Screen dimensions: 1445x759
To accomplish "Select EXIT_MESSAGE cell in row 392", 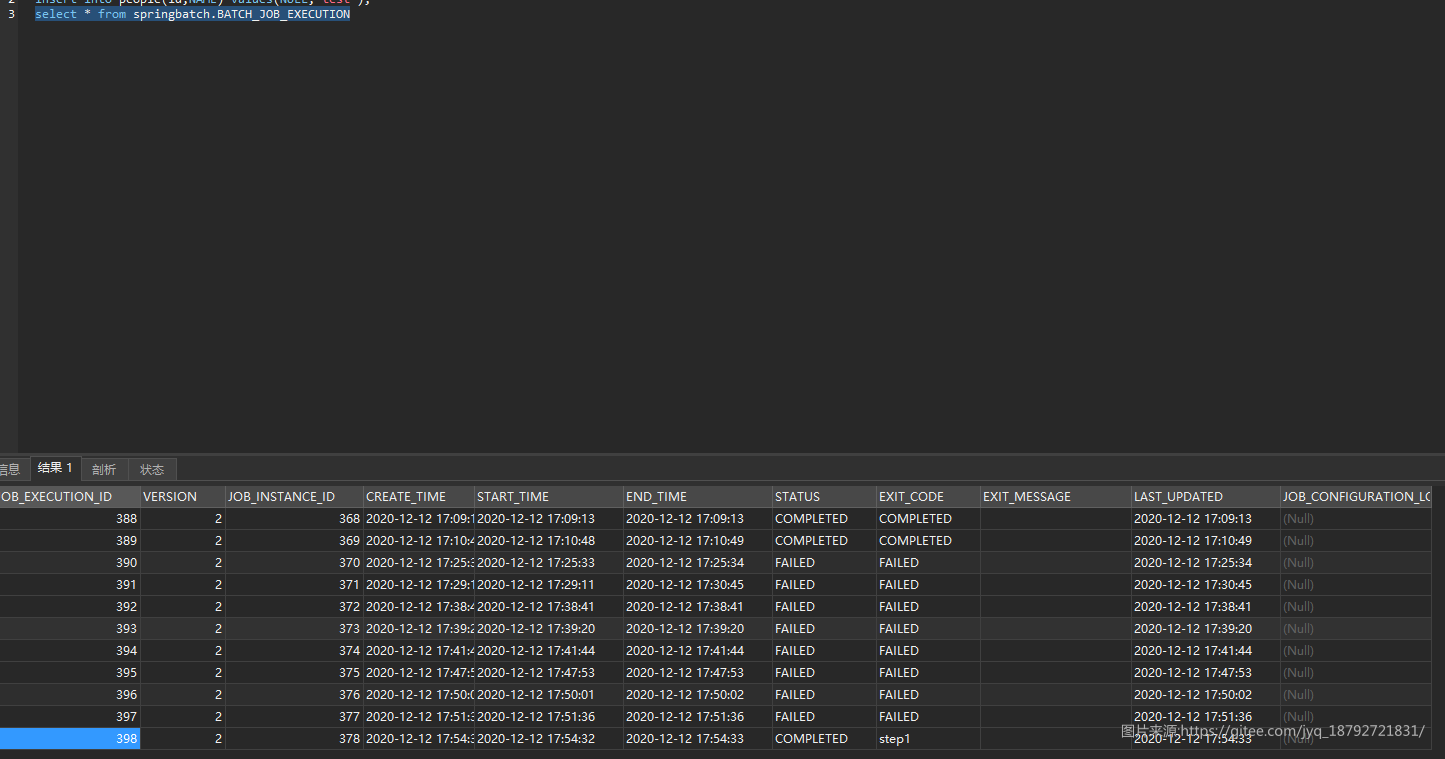I will (x=1056, y=607).
